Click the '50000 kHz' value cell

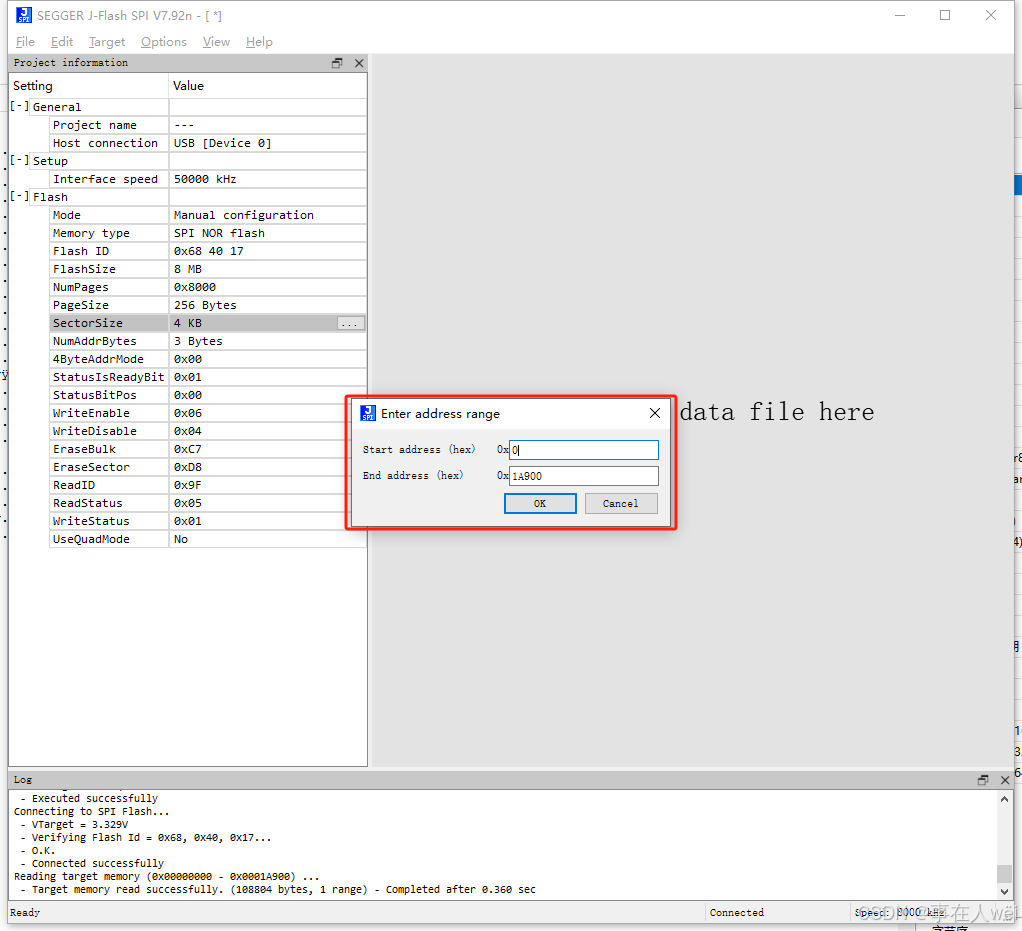(x=267, y=179)
